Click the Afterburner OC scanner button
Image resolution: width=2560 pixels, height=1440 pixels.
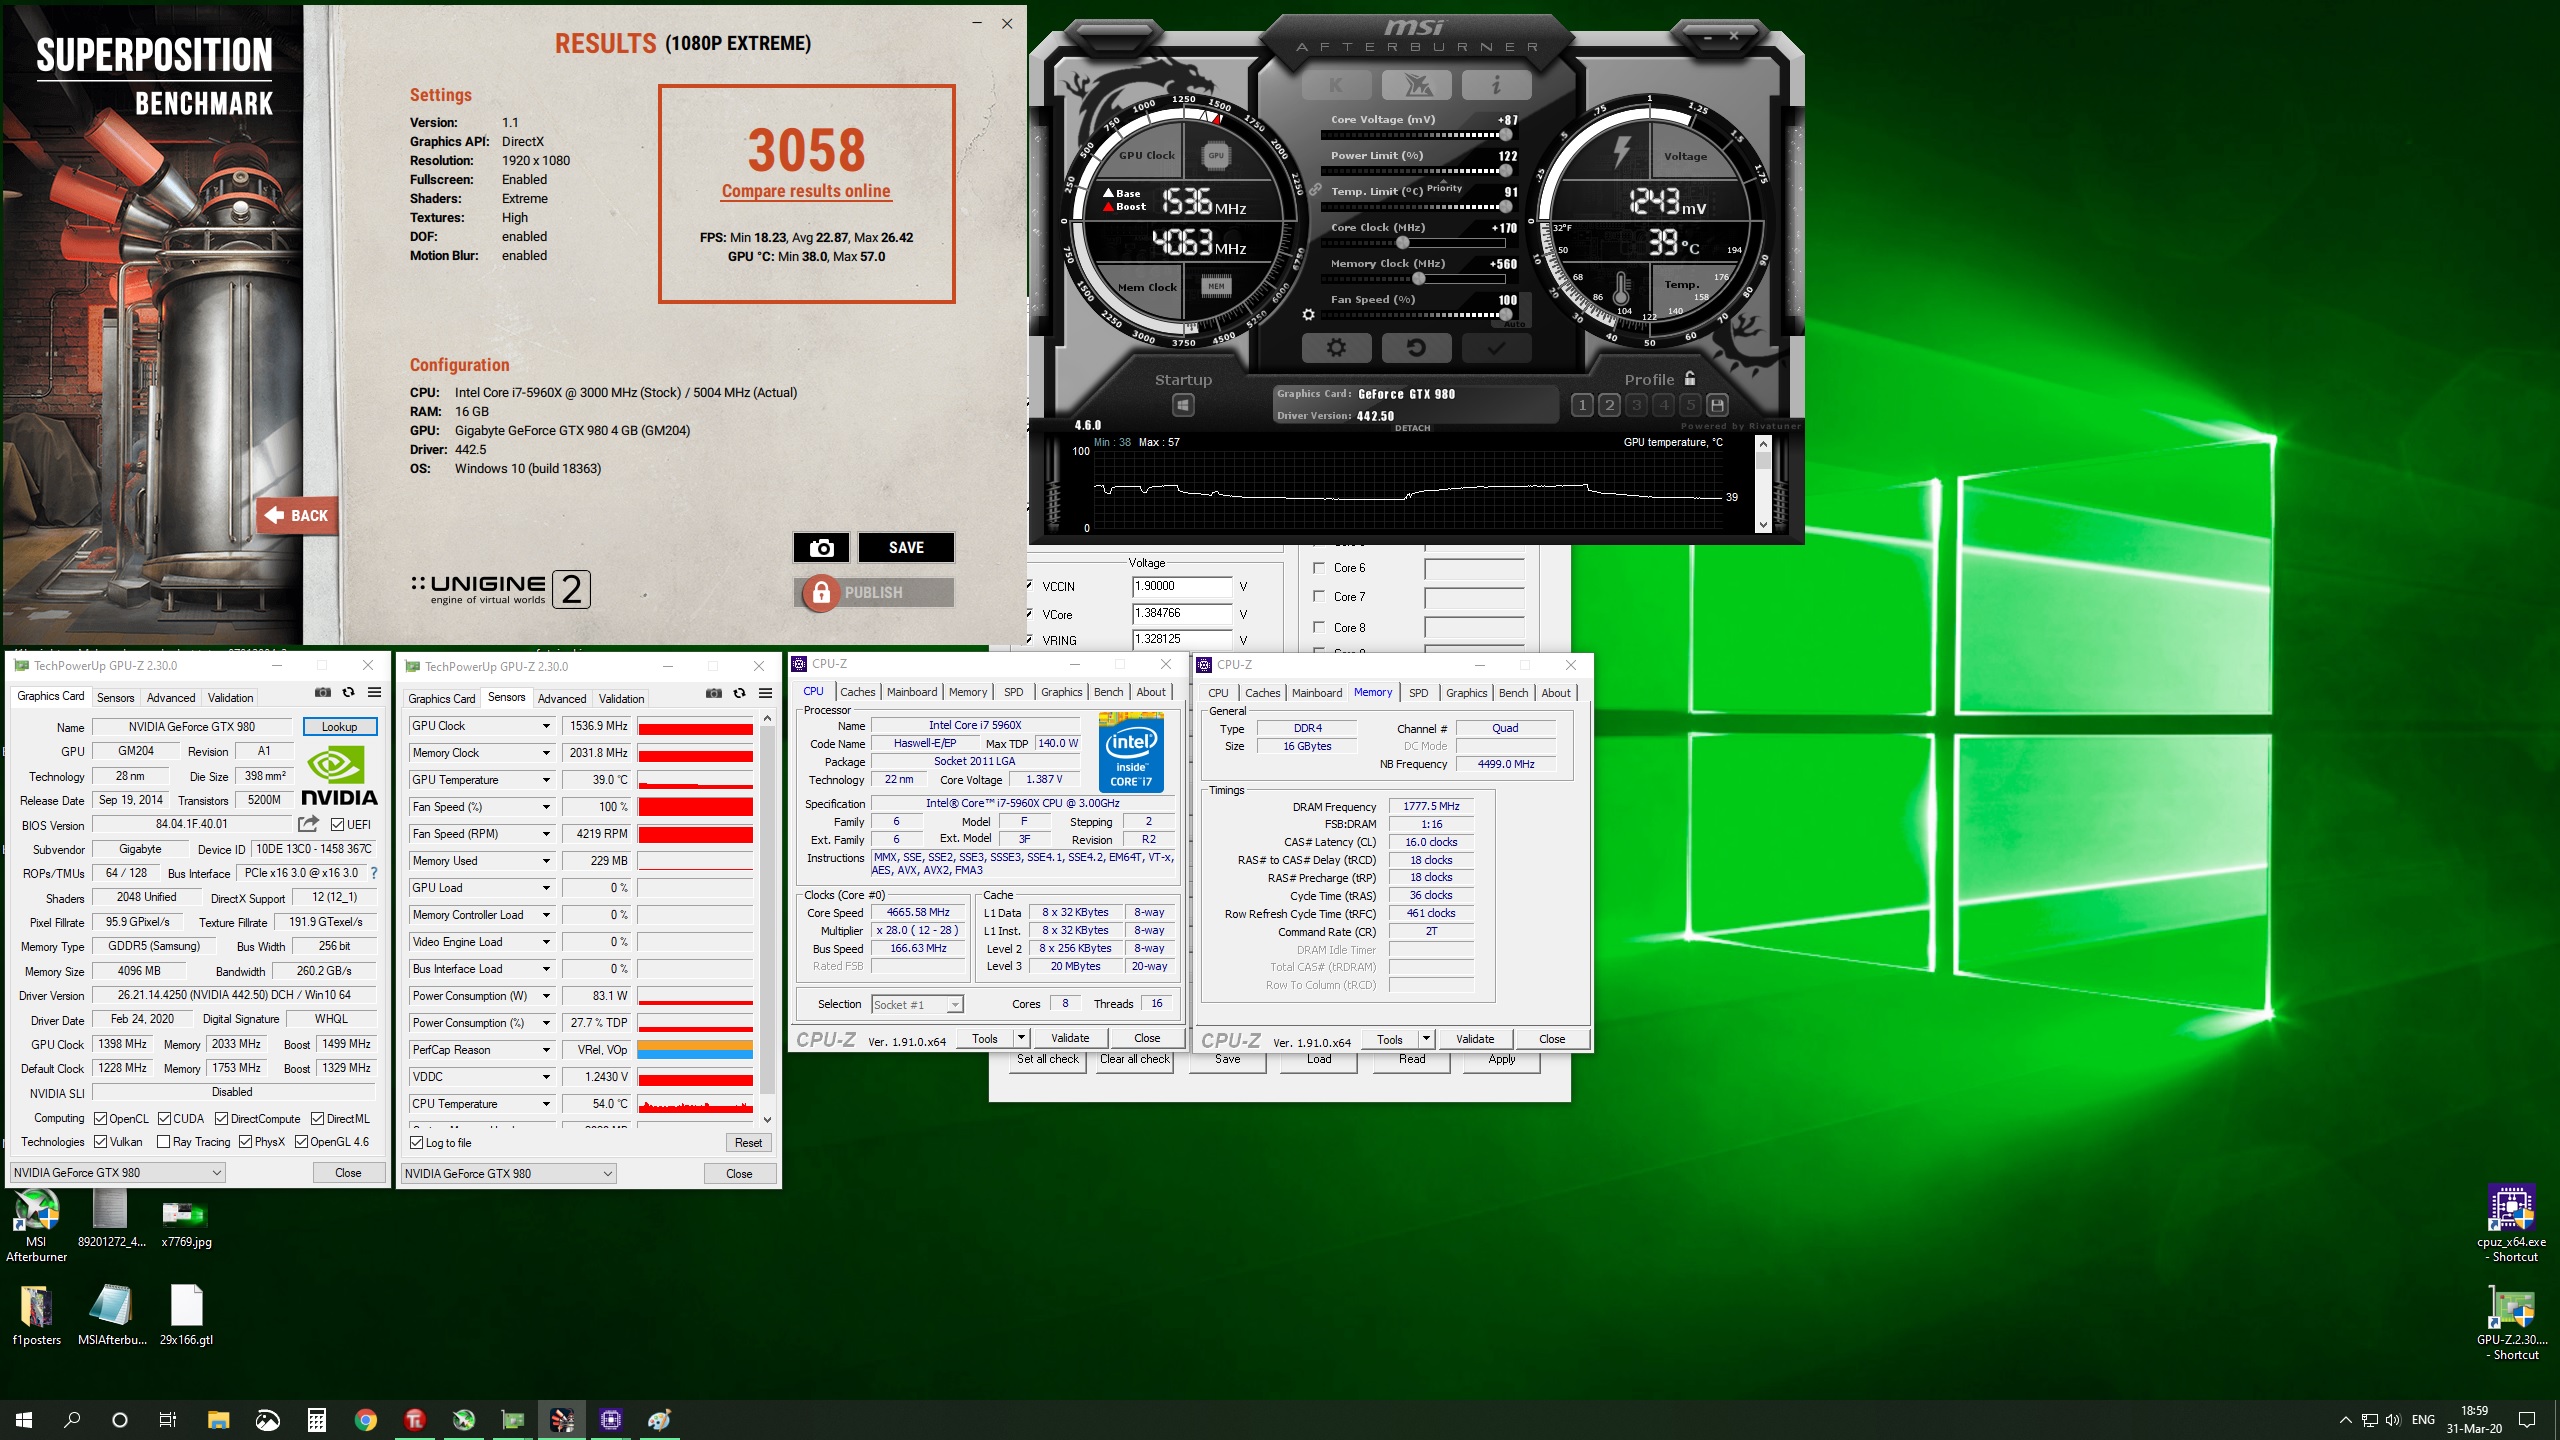[1416, 85]
